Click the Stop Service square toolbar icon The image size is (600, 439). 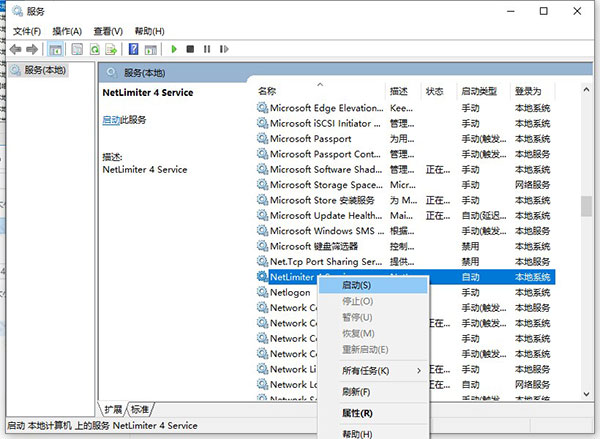(x=190, y=49)
